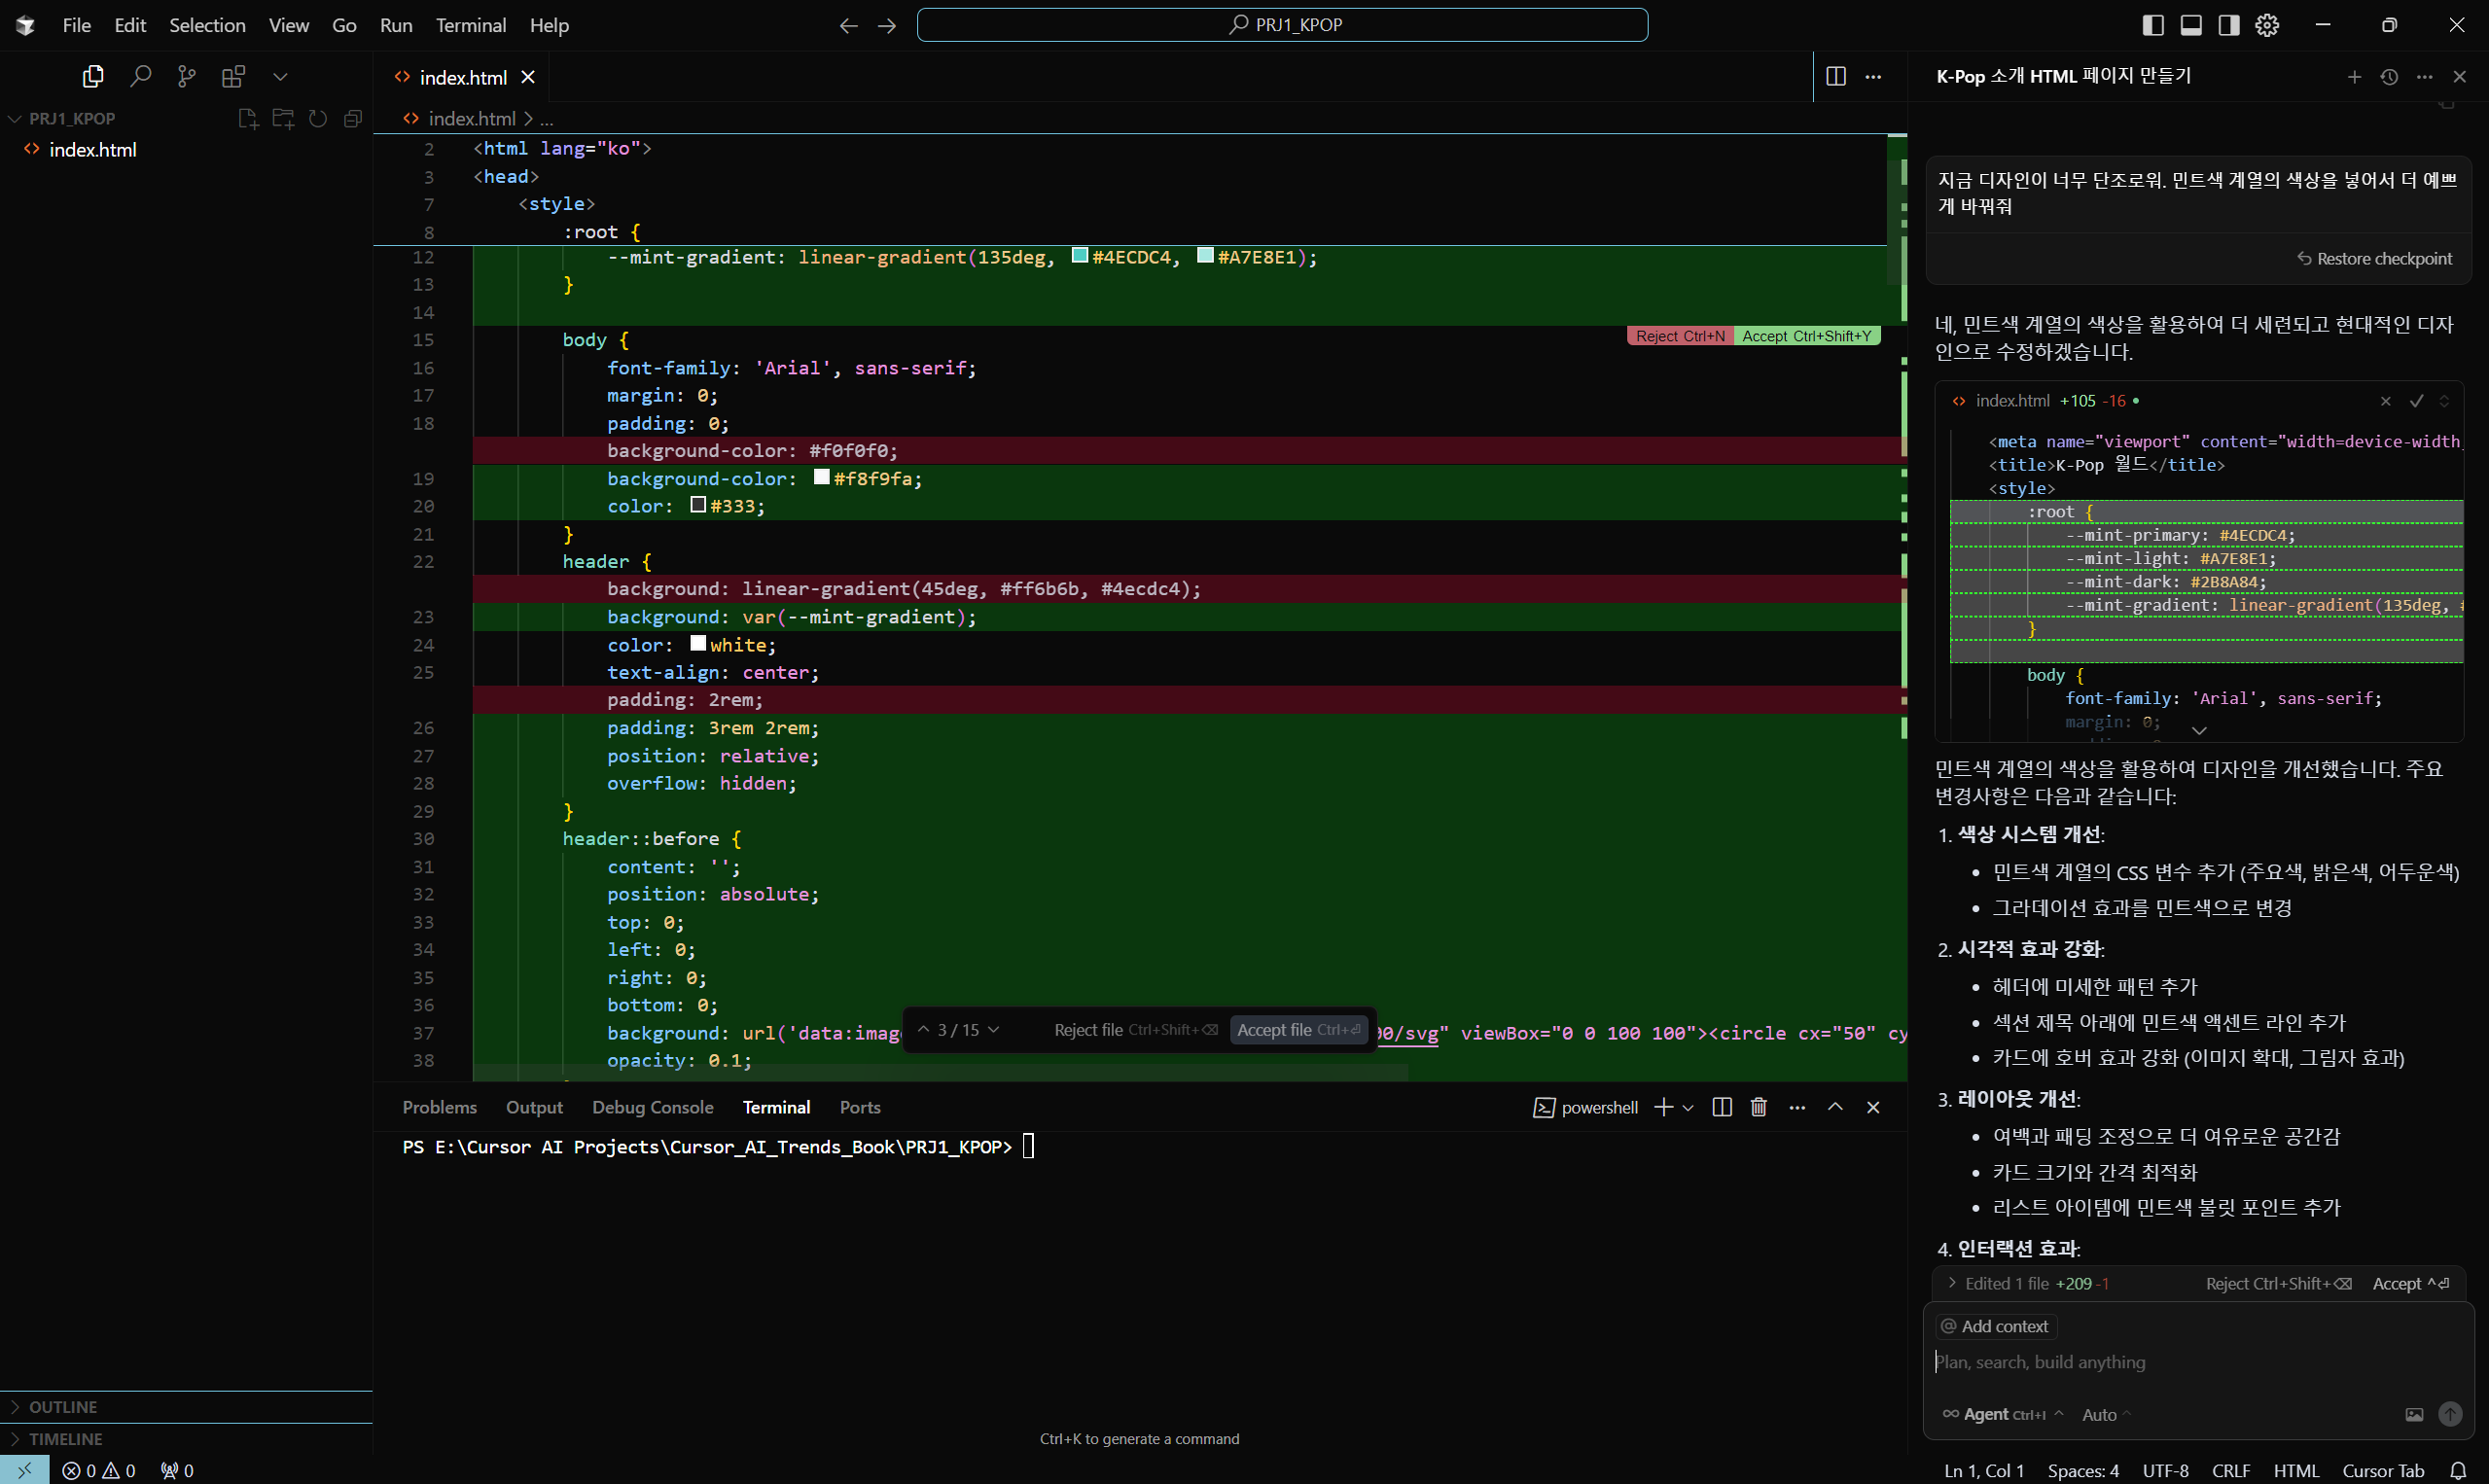
Task: Collapse all folders in explorer
Action: point(352,119)
